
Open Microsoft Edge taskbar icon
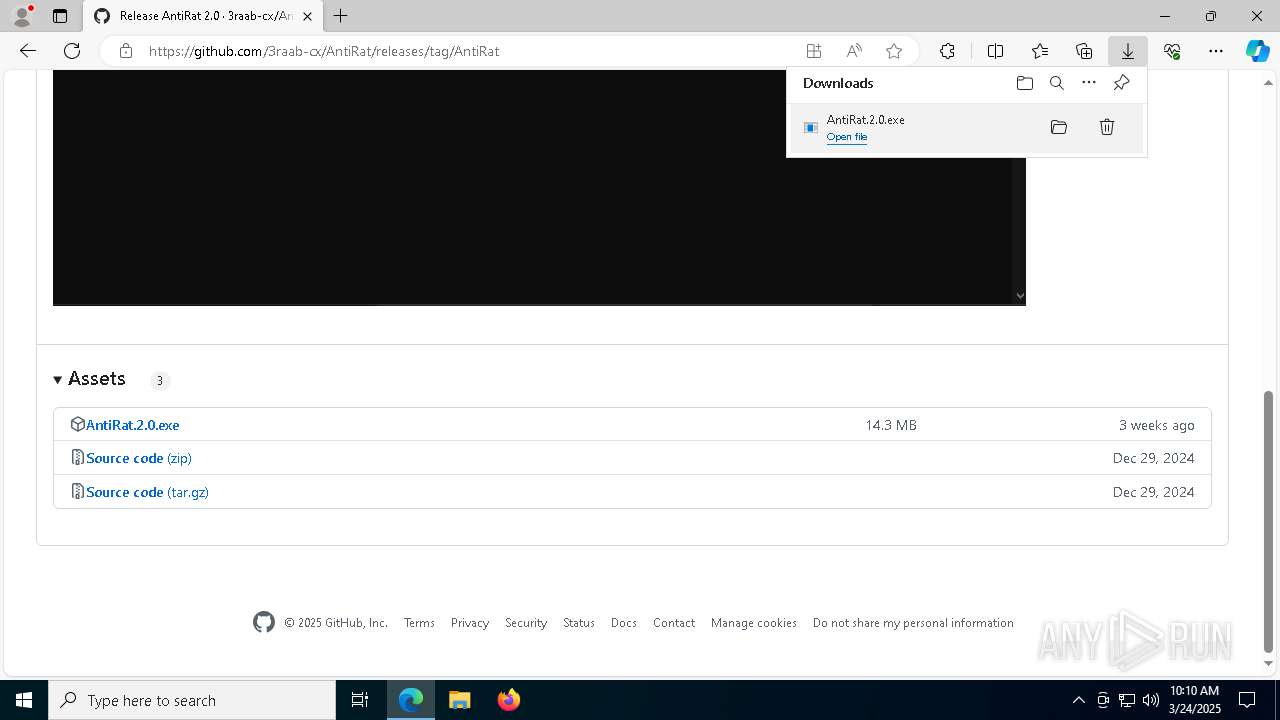(x=411, y=700)
